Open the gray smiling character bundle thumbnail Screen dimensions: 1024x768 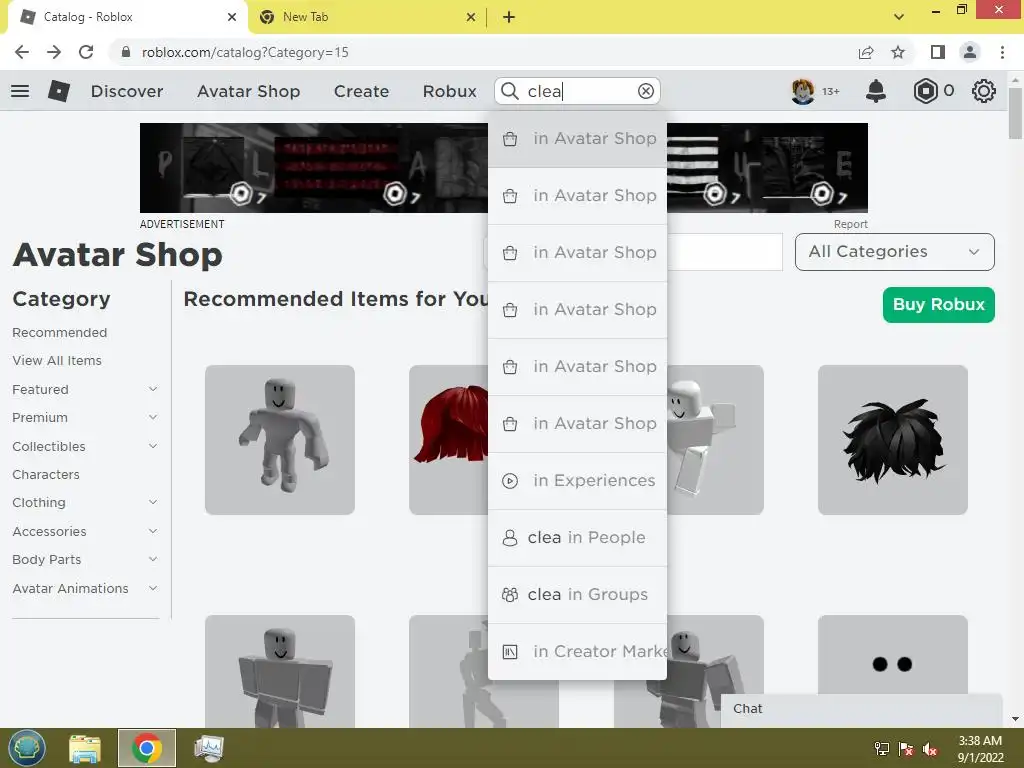pyautogui.click(x=280, y=440)
